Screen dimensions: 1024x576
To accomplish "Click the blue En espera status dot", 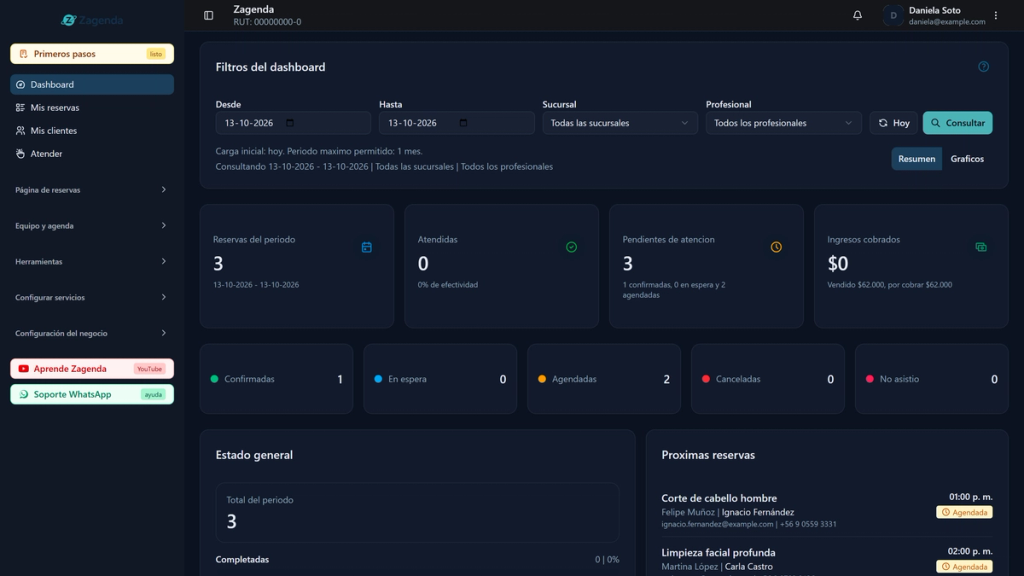I will (378, 379).
